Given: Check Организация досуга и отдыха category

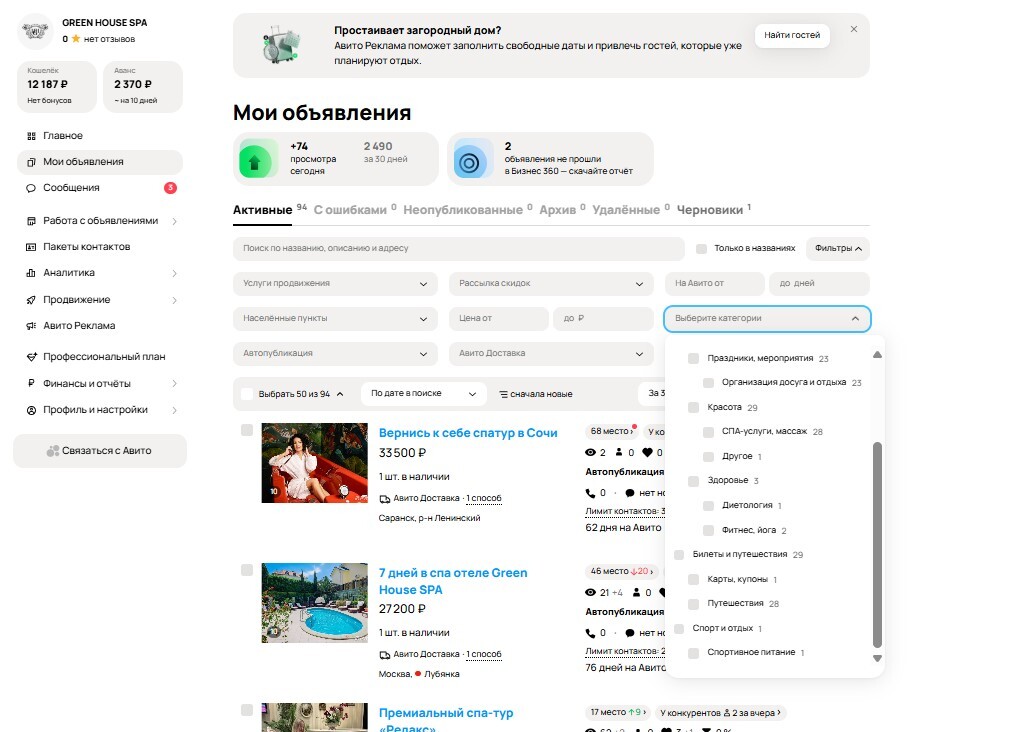Looking at the screenshot, I should 708,382.
